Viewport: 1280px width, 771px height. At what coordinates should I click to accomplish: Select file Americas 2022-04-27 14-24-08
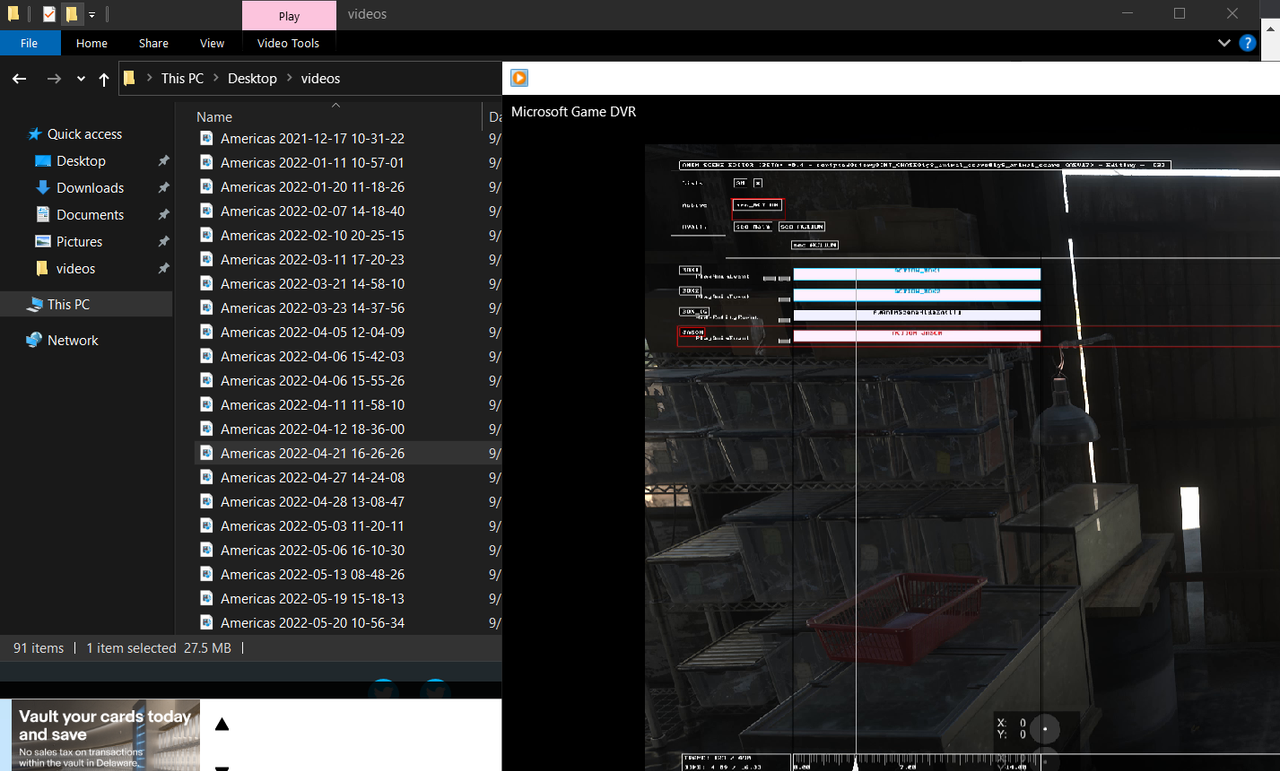click(x=312, y=478)
